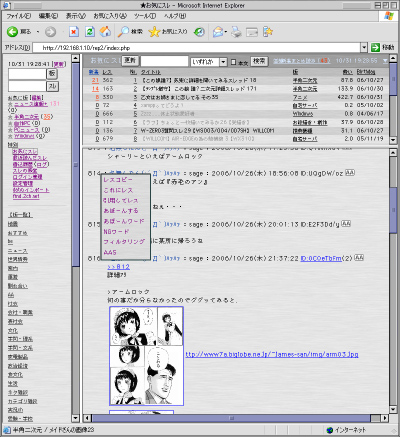Choose AAS in popup menu

tap(110, 252)
